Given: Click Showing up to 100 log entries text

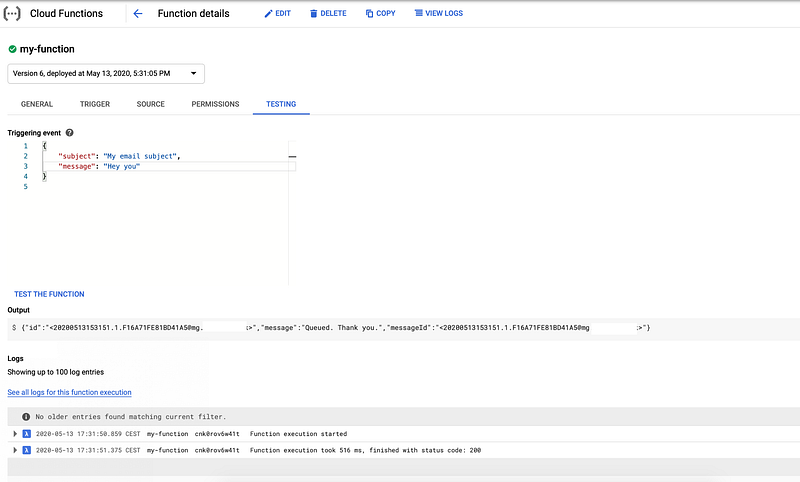Looking at the screenshot, I should [x=56, y=372].
